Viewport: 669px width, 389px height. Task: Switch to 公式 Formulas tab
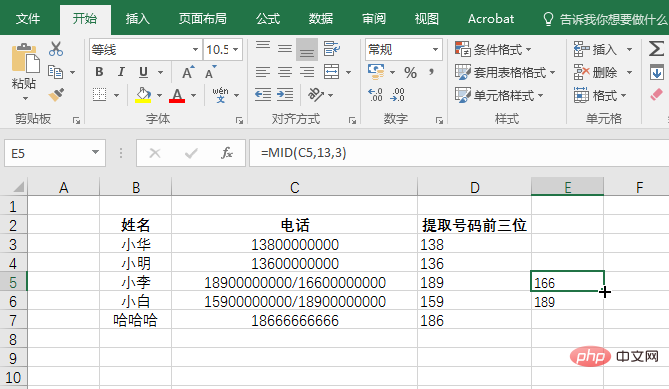(268, 19)
